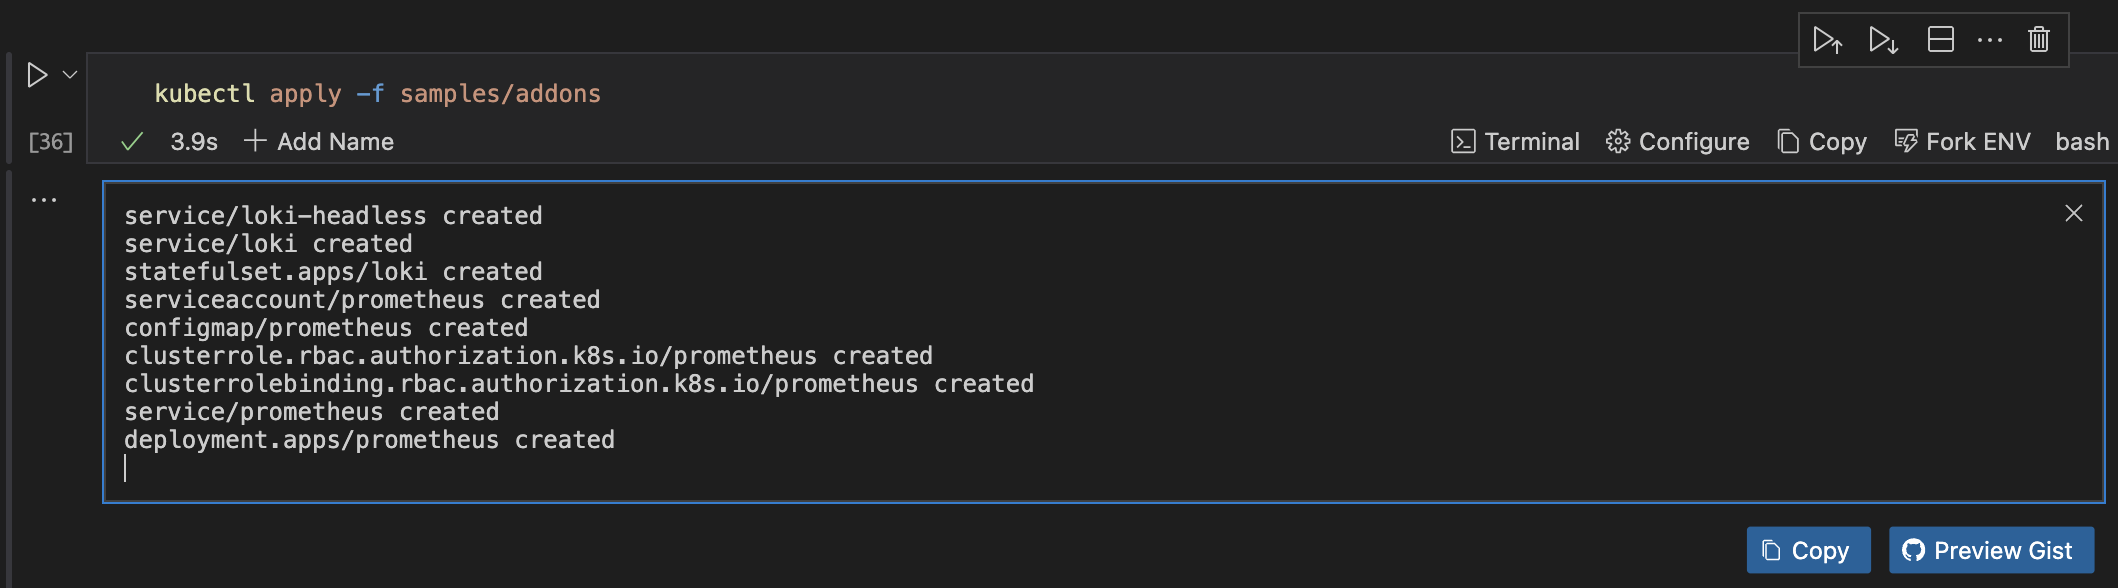This screenshot has height=588, width=2118.
Task: Open the Terminal for this cell
Action: pos(1514,141)
